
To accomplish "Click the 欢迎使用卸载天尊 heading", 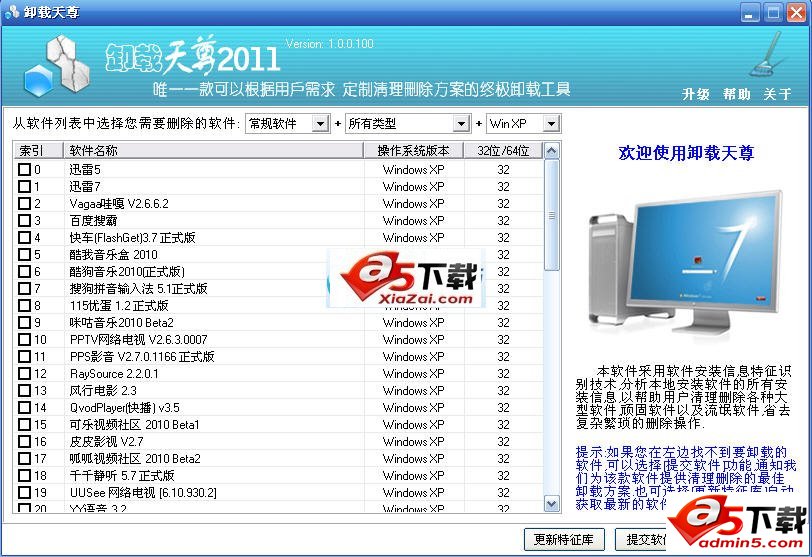I will click(686, 153).
